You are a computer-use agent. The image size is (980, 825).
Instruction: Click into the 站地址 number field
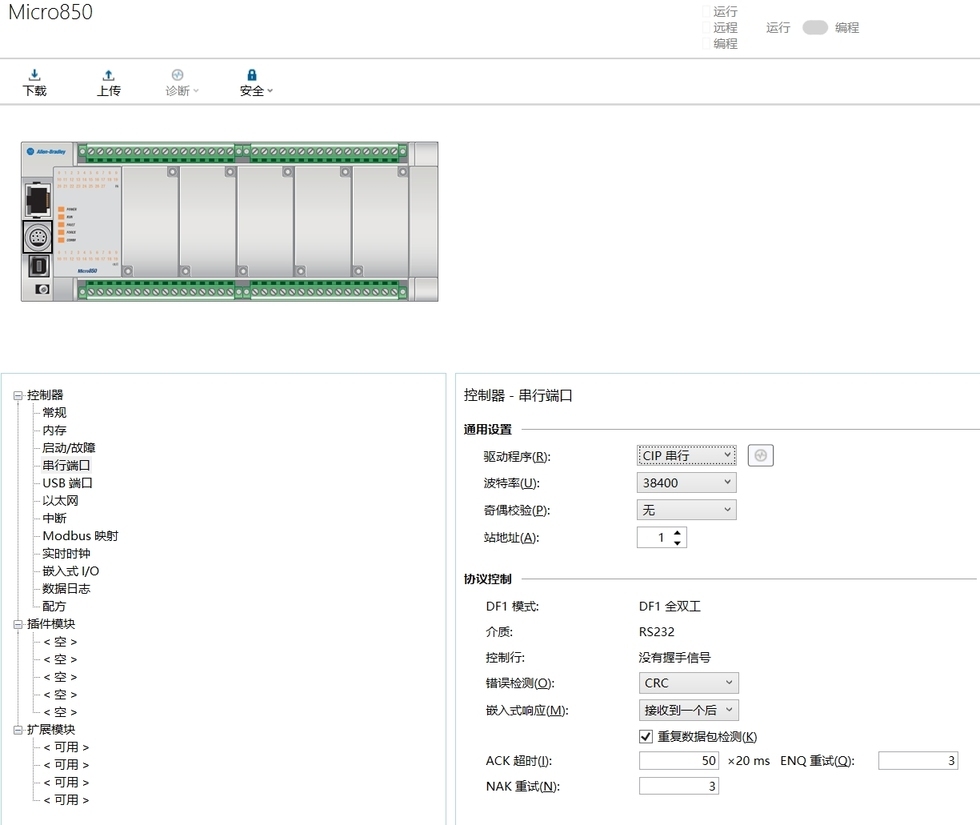point(654,538)
